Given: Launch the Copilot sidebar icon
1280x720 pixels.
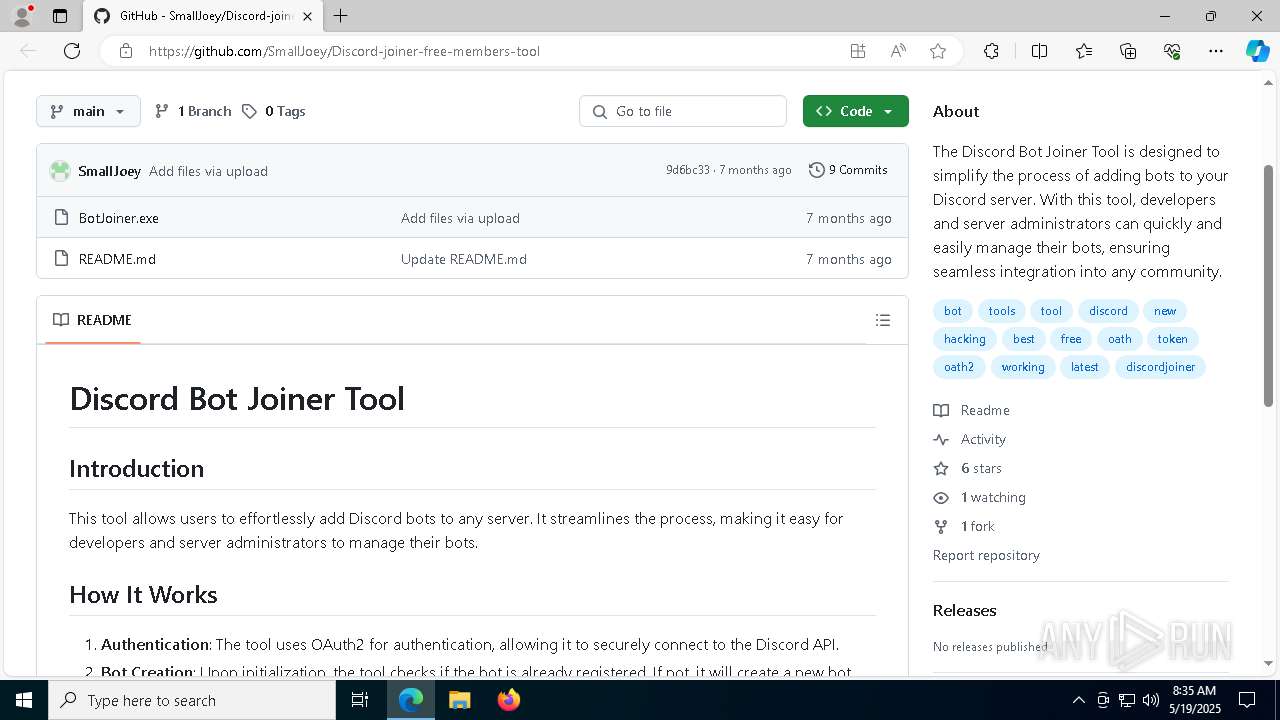Looking at the screenshot, I should point(1257,51).
